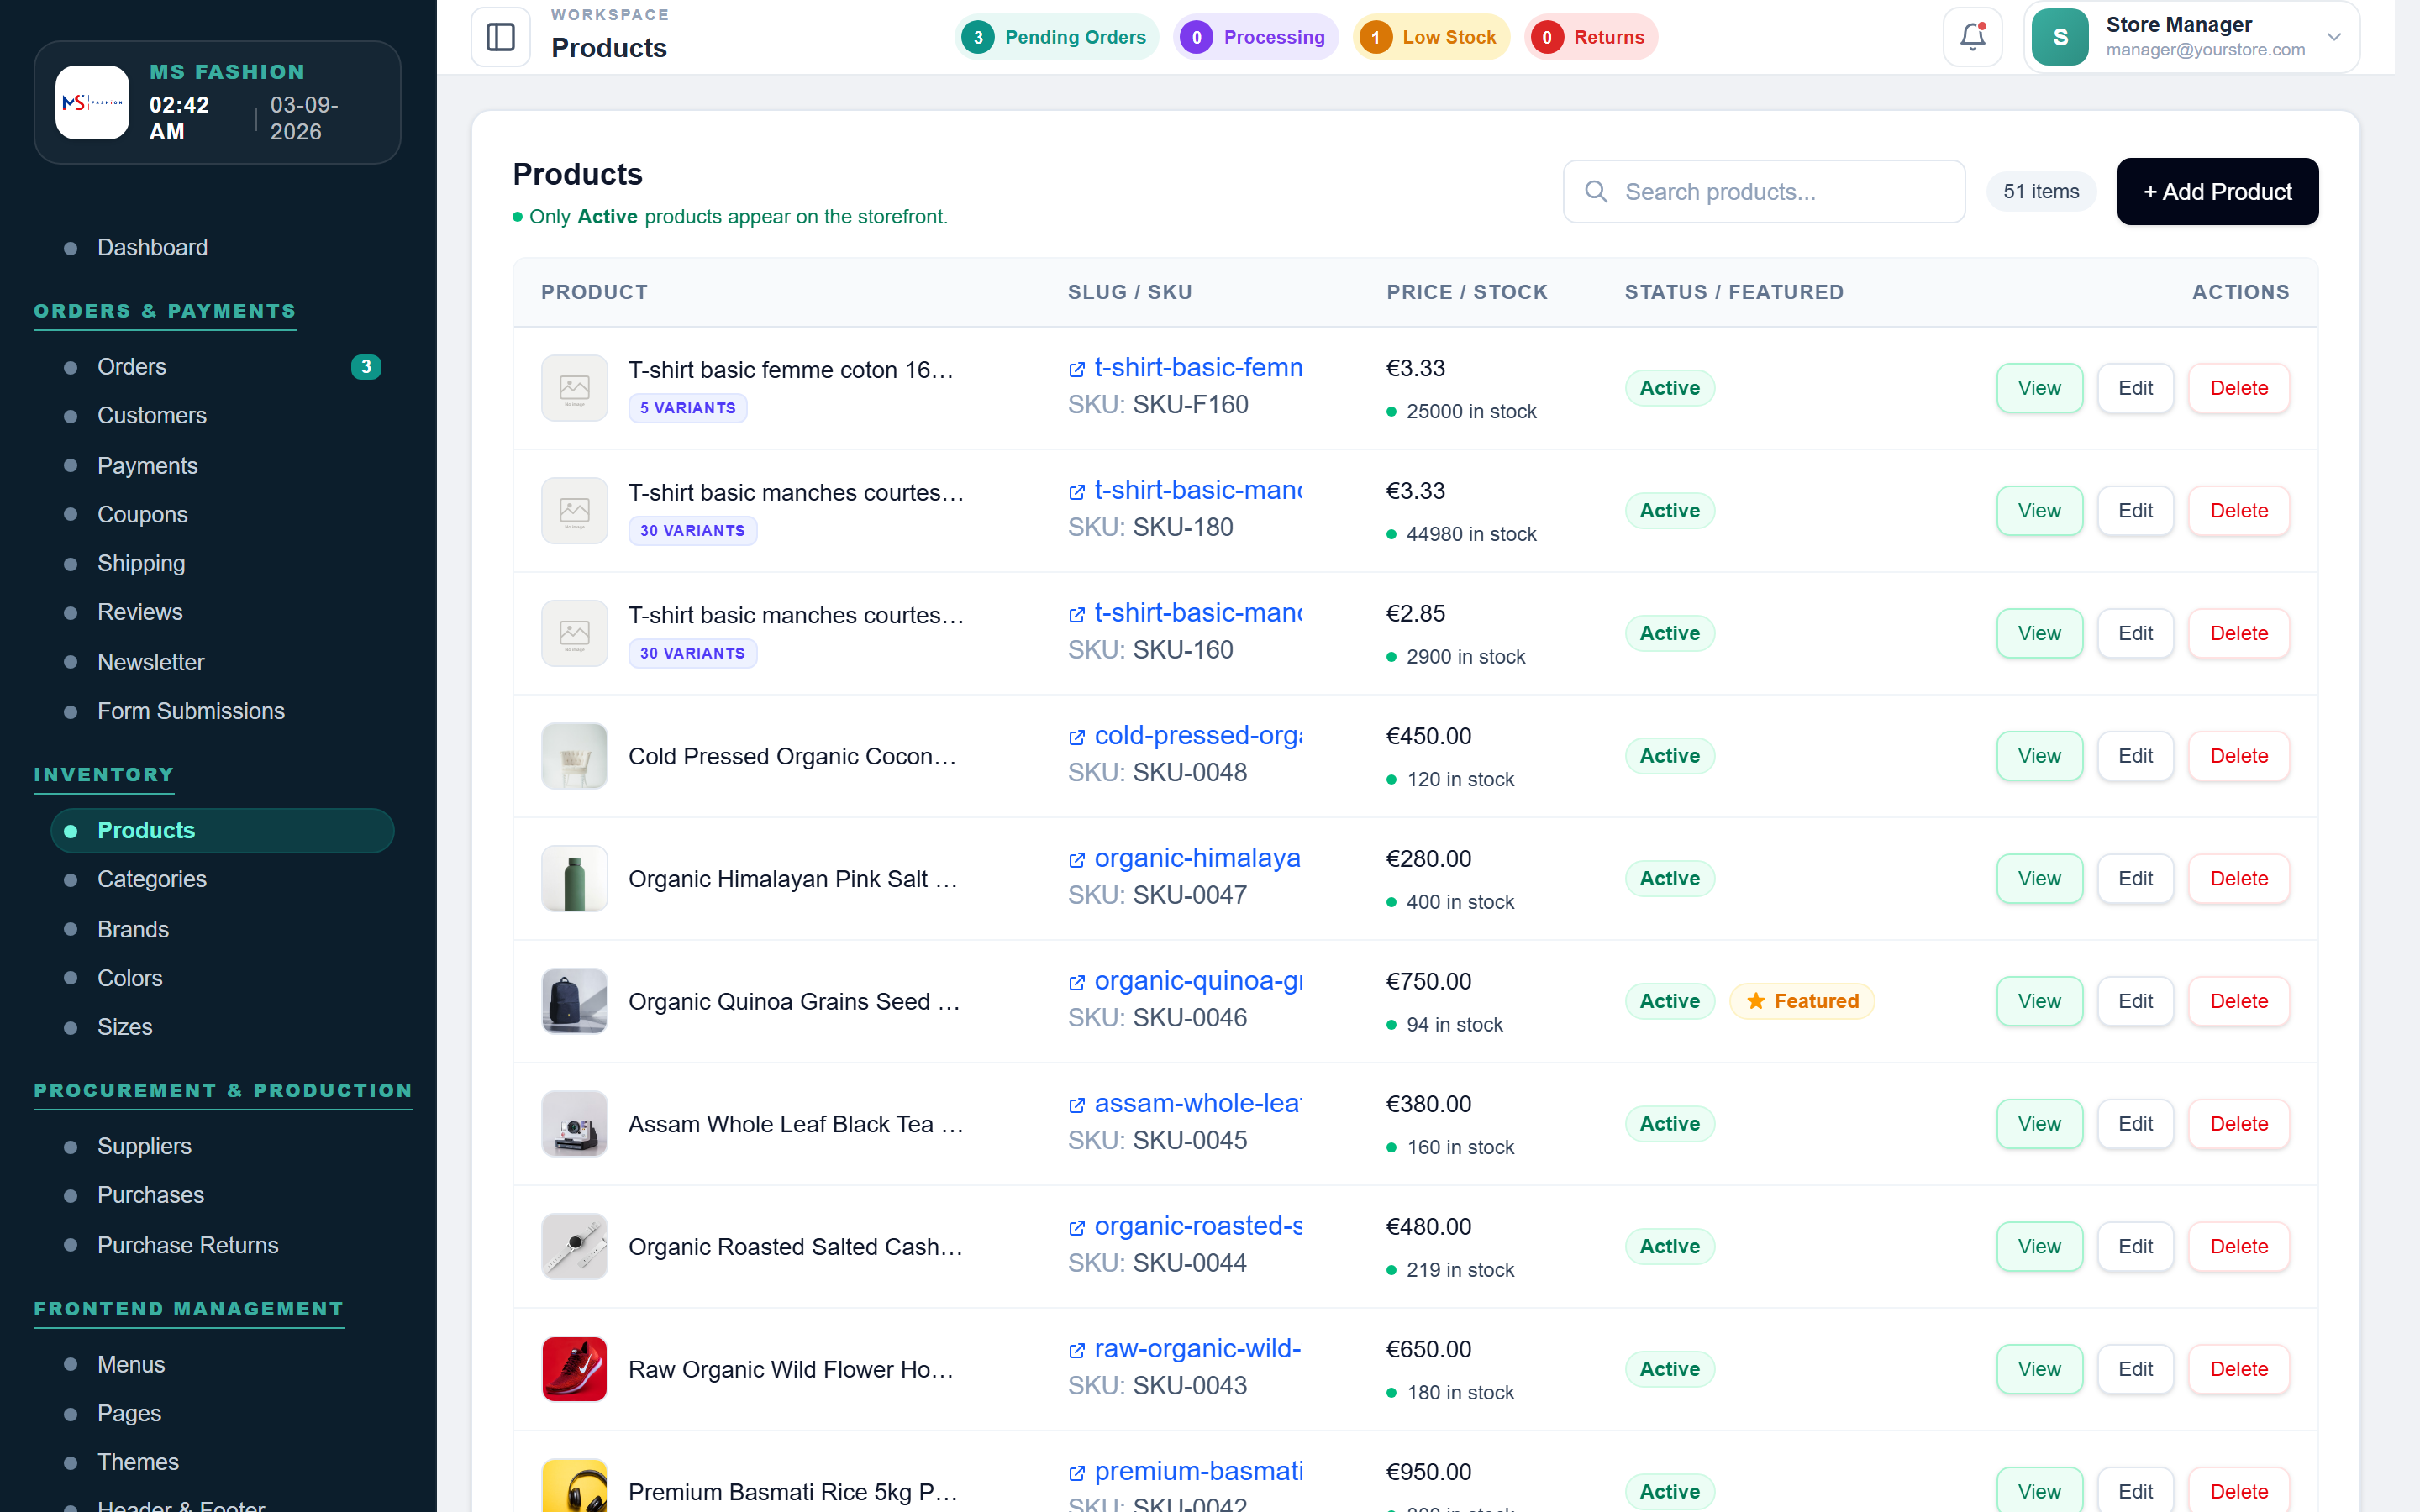Open the t-shirt-basic-femn slug external link icon
Image resolution: width=2420 pixels, height=1512 pixels.
tap(1077, 369)
